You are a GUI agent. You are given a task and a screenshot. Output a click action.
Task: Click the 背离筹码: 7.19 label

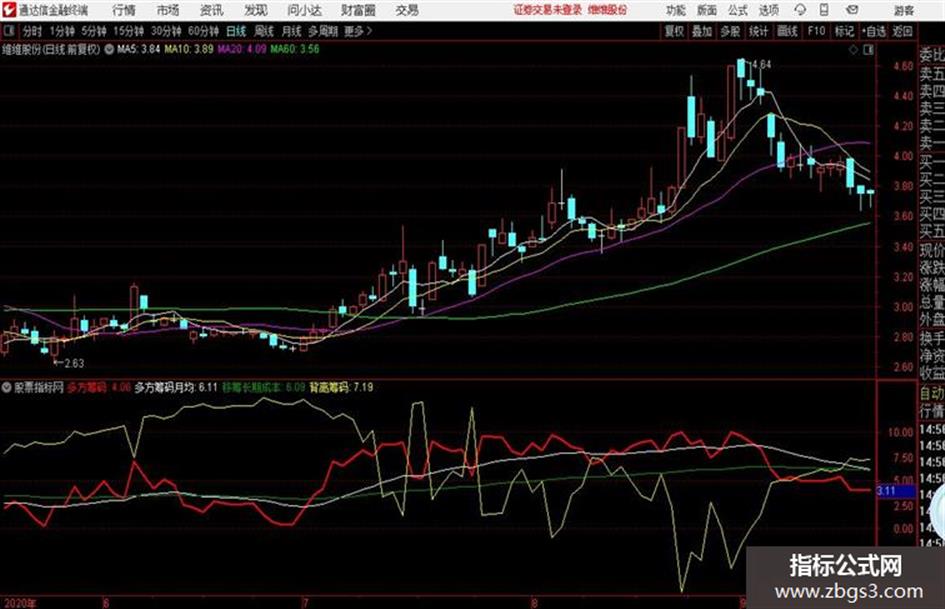point(341,387)
